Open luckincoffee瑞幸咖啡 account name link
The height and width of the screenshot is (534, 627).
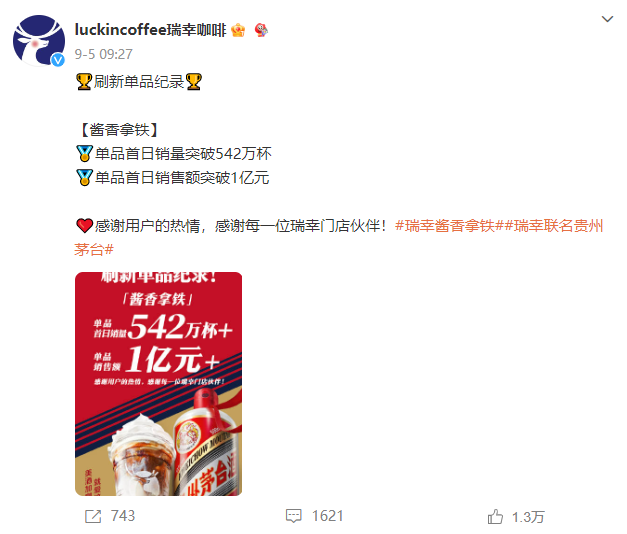[150, 30]
